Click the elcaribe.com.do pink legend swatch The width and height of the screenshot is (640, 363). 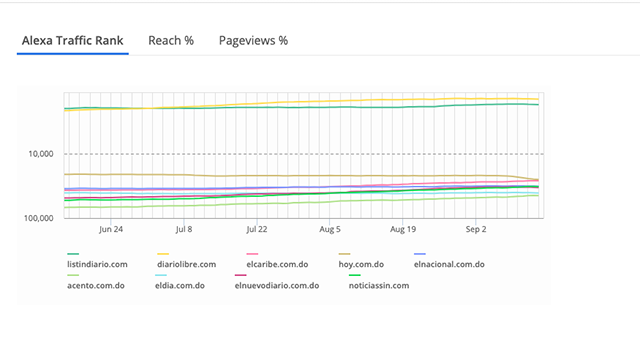(x=252, y=254)
